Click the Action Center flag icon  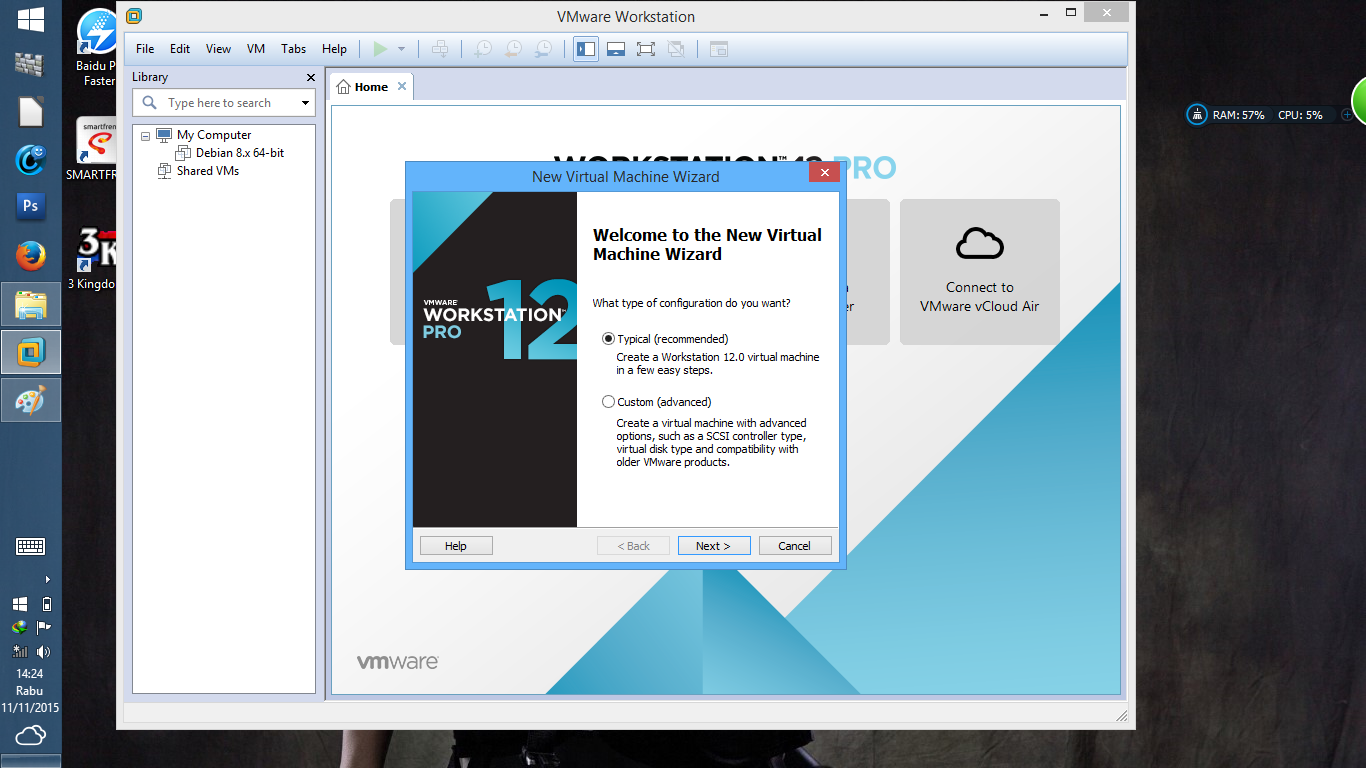(x=43, y=628)
